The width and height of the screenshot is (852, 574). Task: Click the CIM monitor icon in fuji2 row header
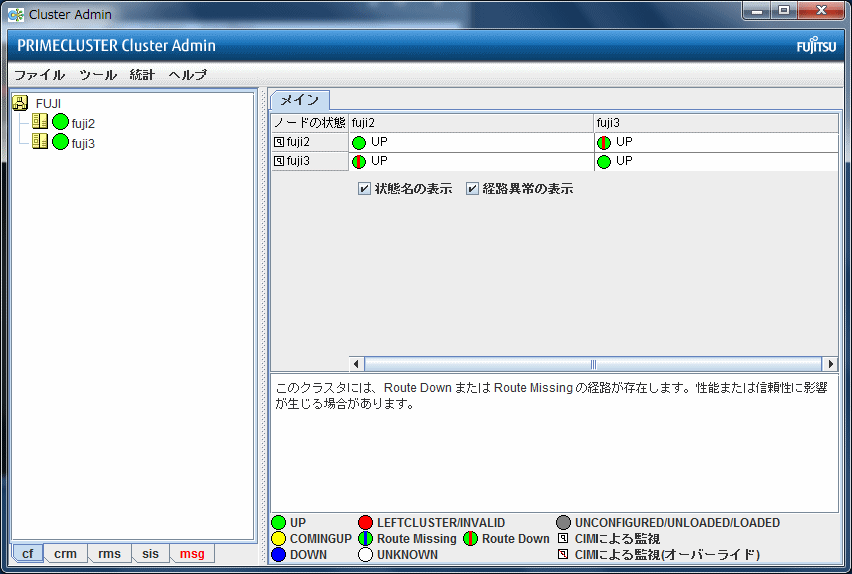[279, 142]
